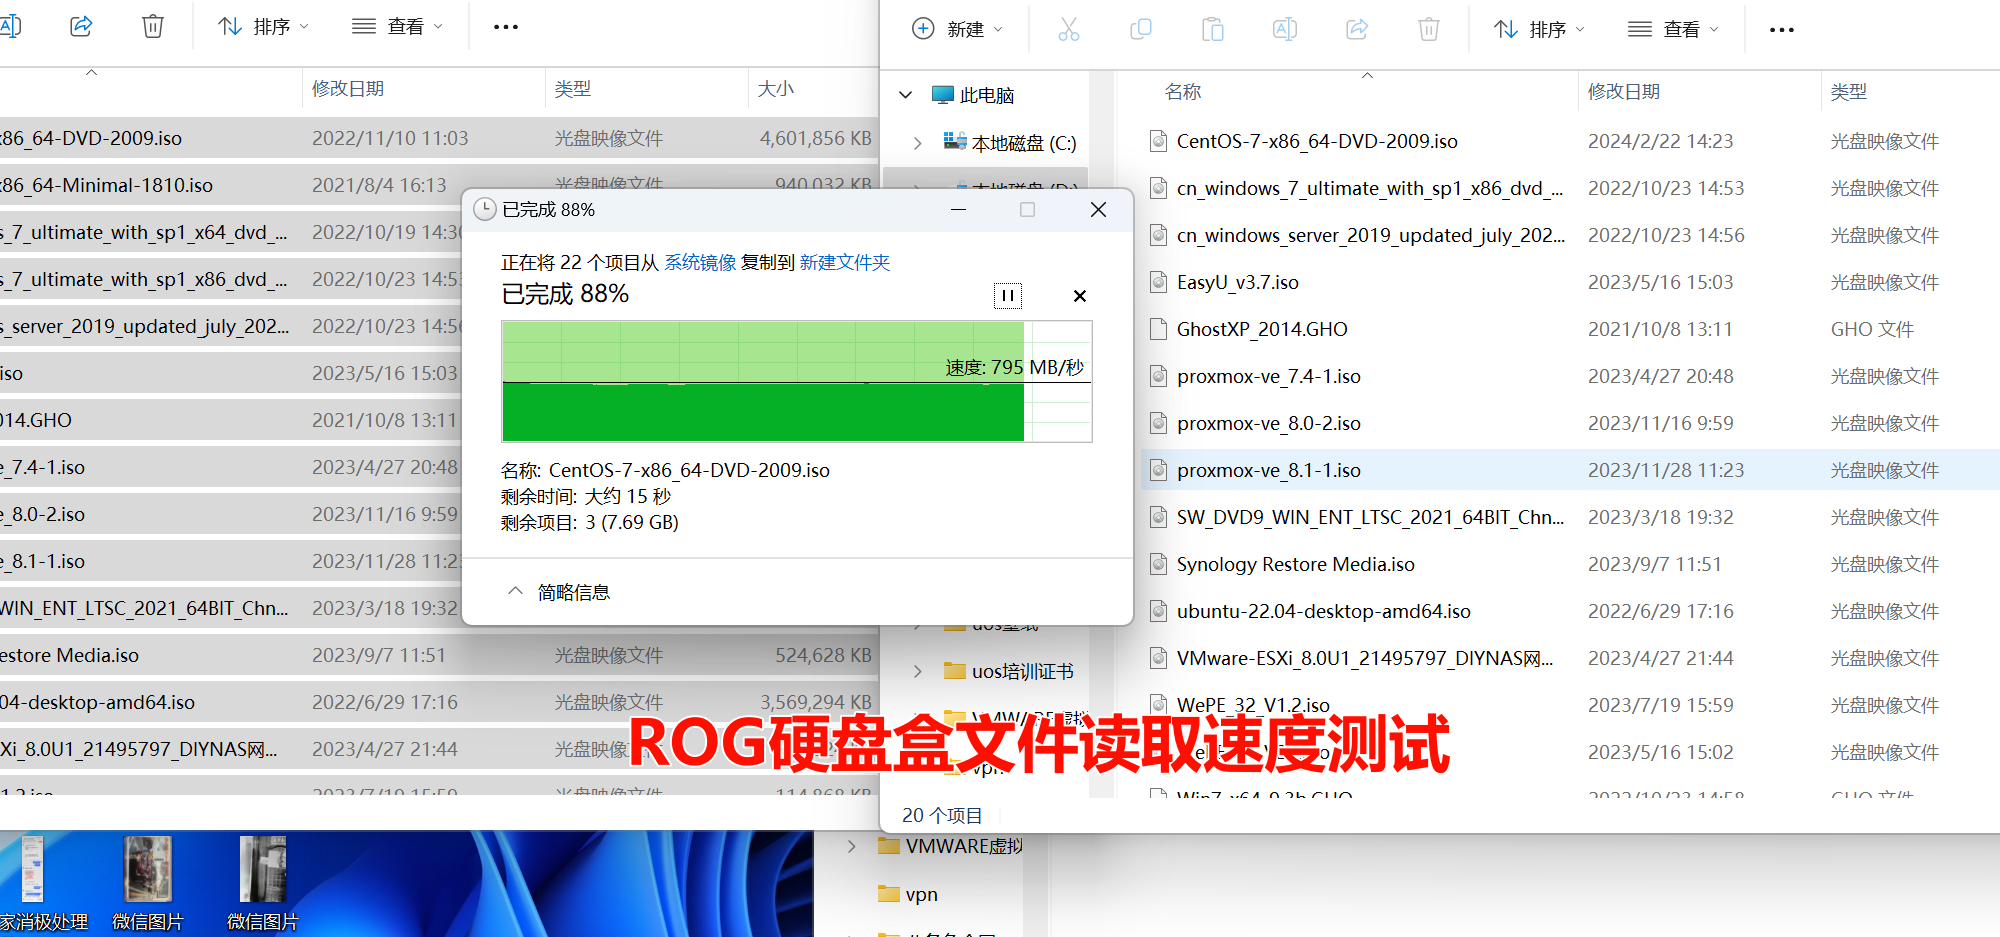Open the three-dot more menu in left toolbar
This screenshot has width=2000, height=937.
coord(506,27)
